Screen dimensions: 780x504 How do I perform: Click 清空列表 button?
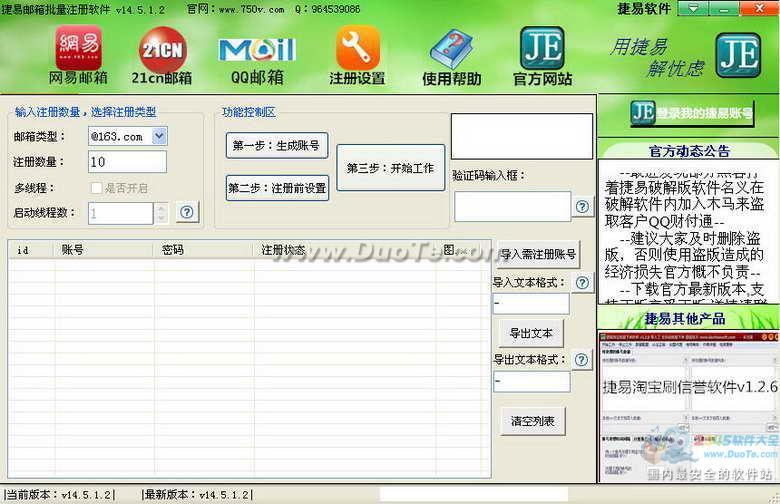coord(532,421)
